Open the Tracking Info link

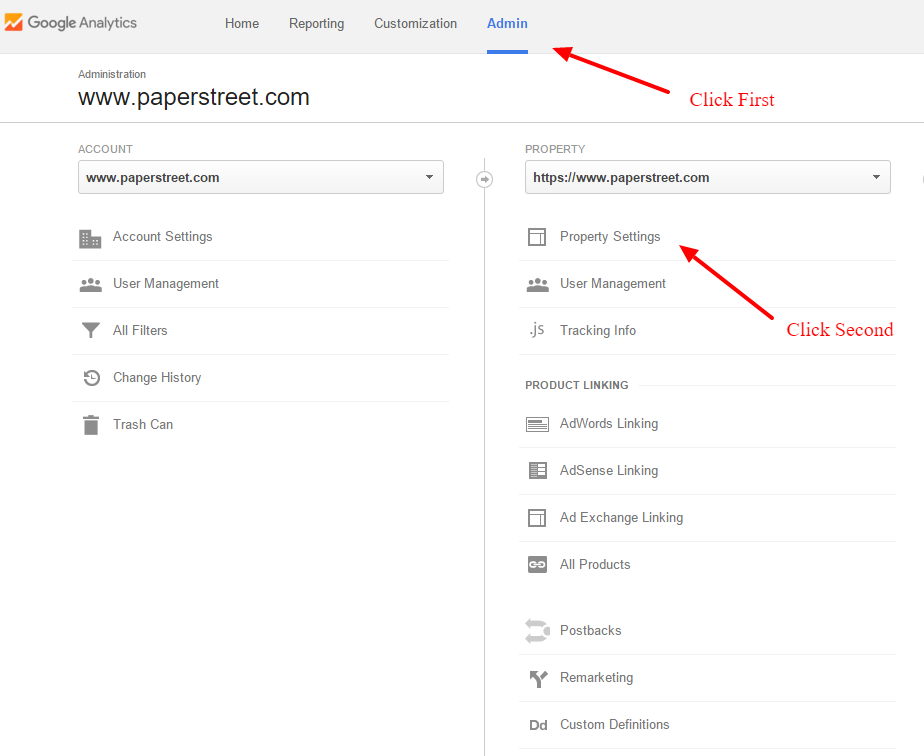tap(598, 331)
